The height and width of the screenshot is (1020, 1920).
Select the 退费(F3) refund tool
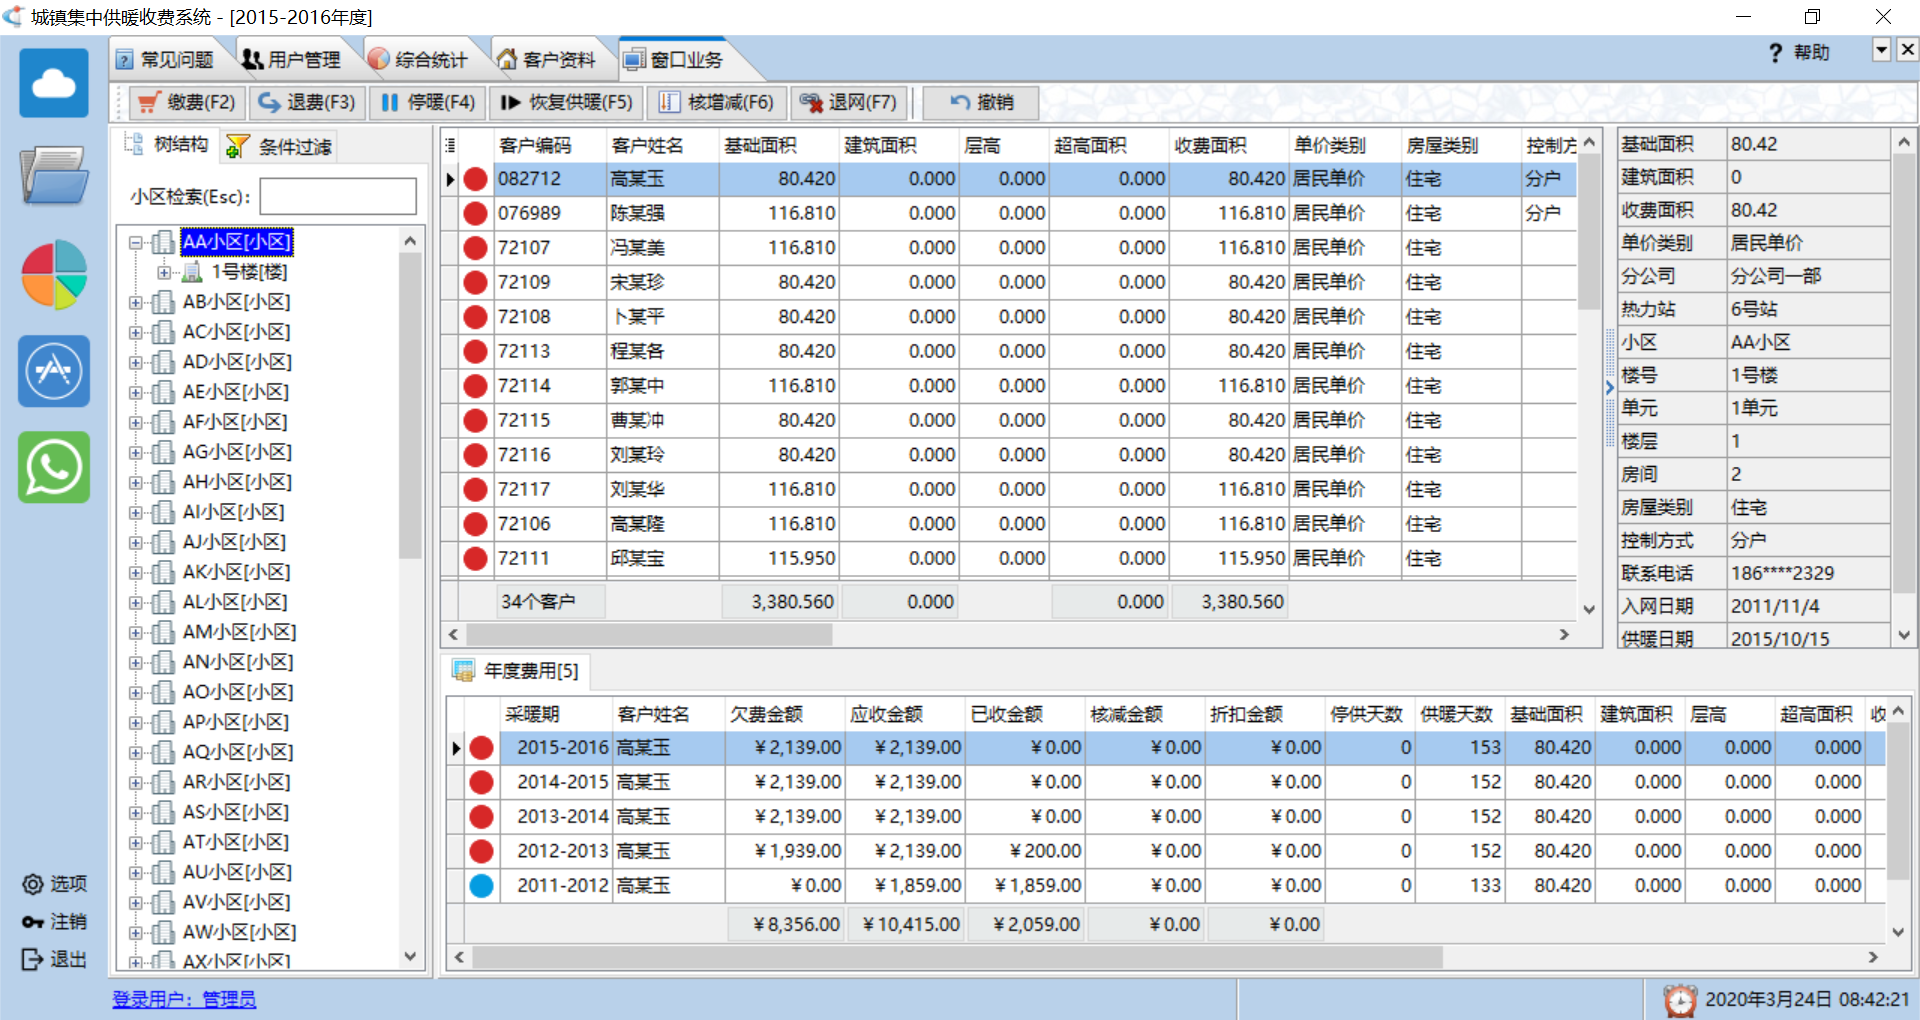[306, 102]
